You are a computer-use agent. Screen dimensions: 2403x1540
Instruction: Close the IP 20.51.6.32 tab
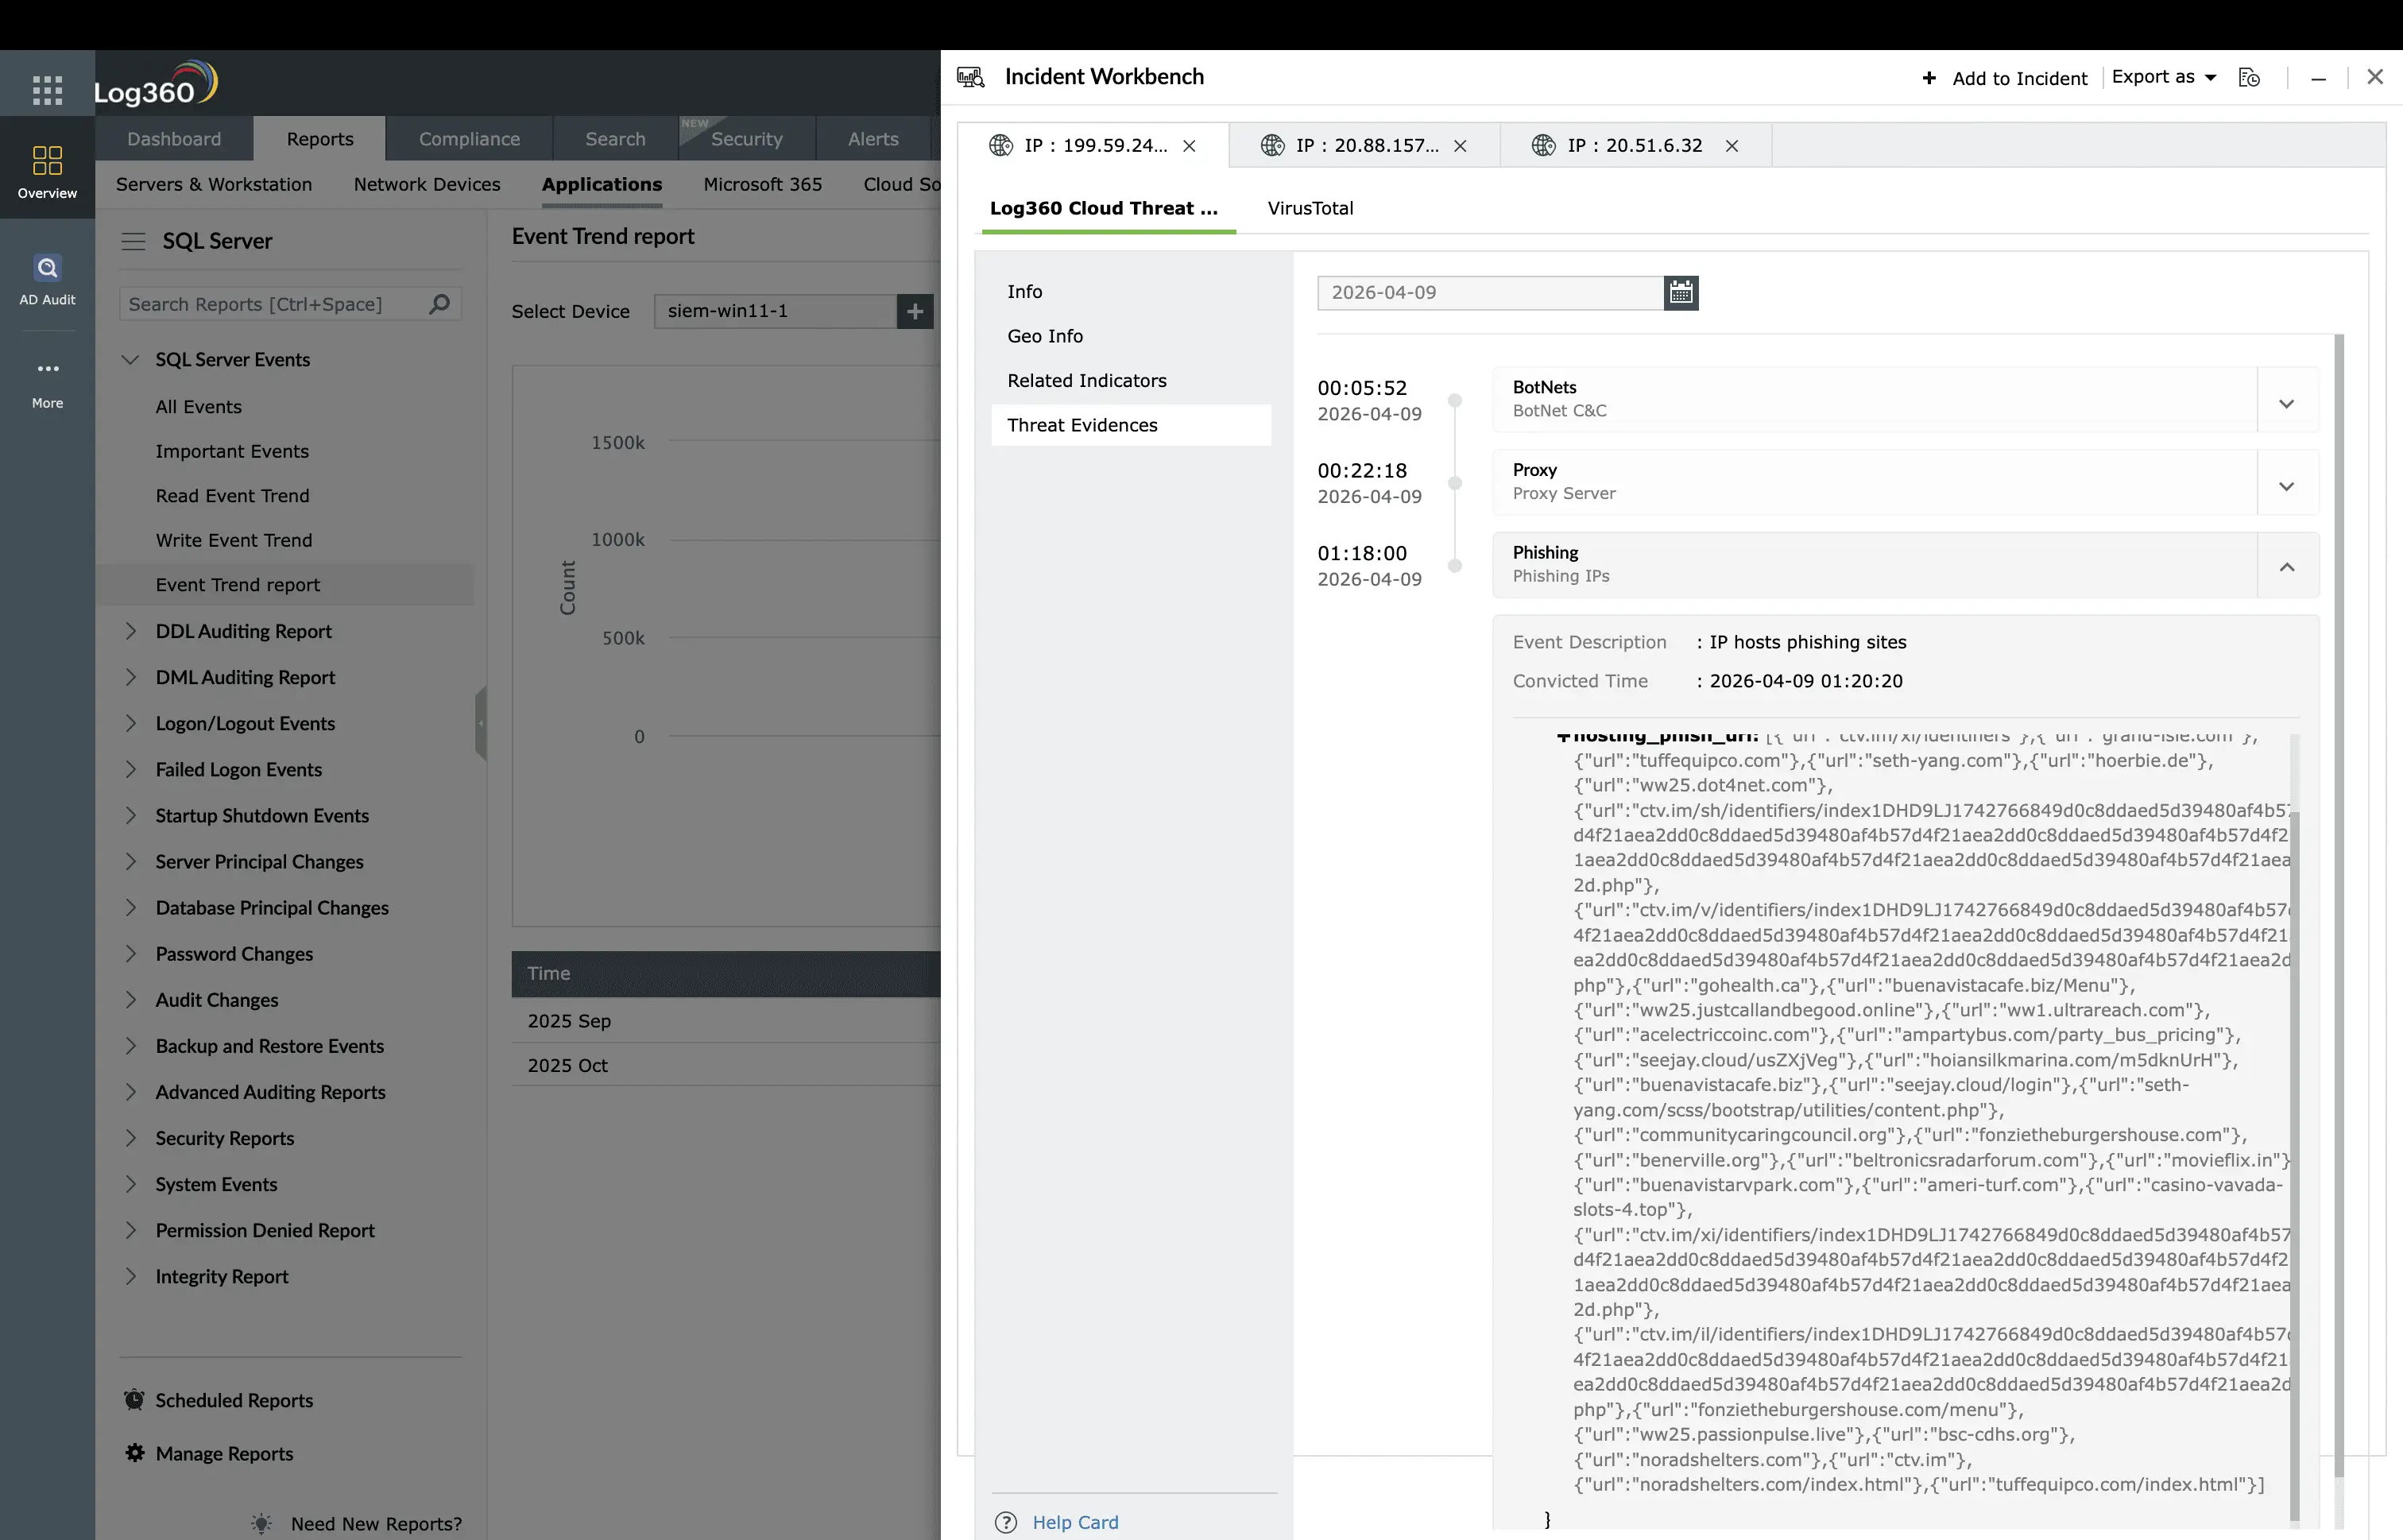(x=1731, y=146)
